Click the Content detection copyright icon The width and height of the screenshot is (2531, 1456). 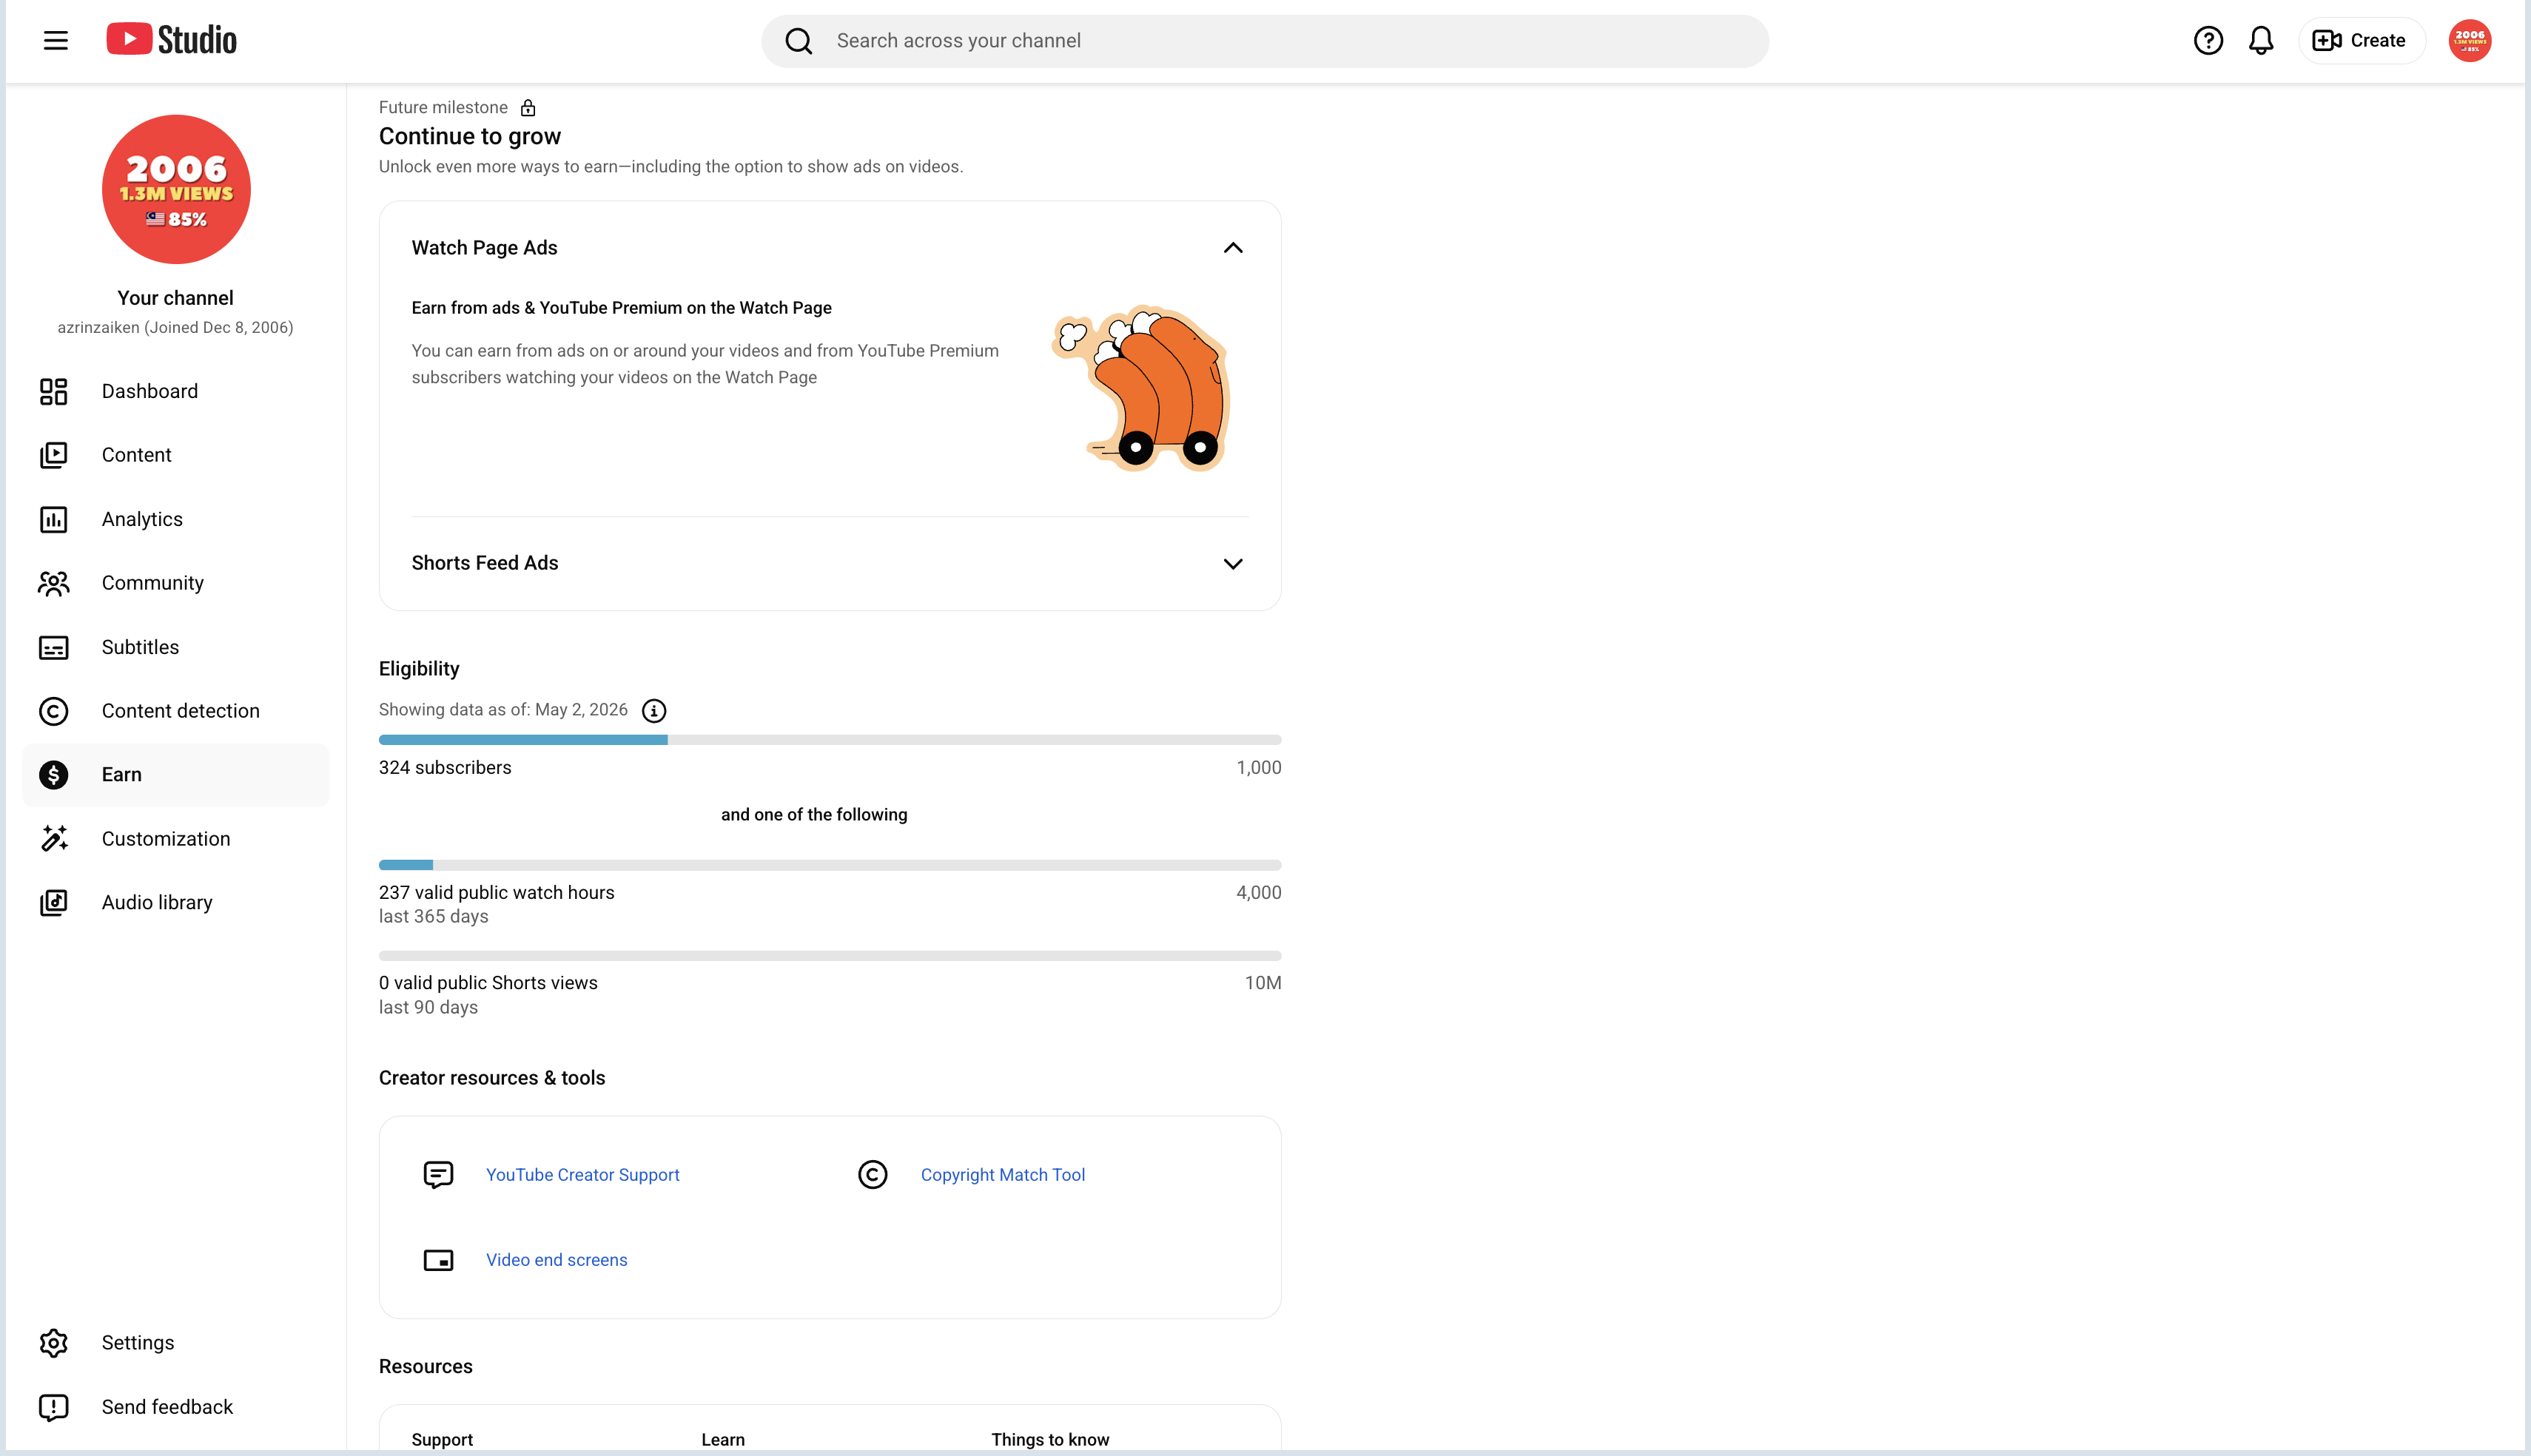tap(54, 711)
